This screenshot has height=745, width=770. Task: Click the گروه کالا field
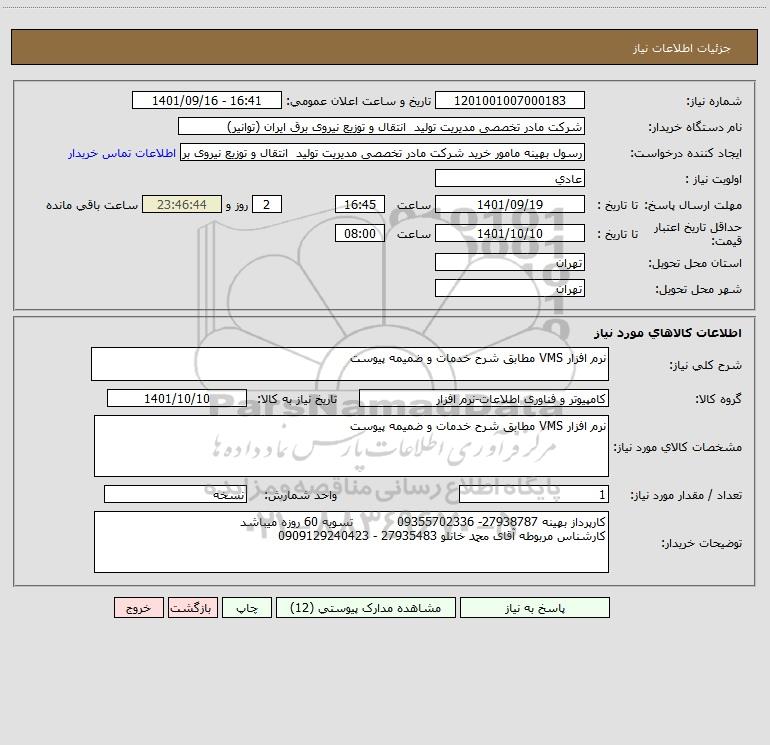(484, 398)
